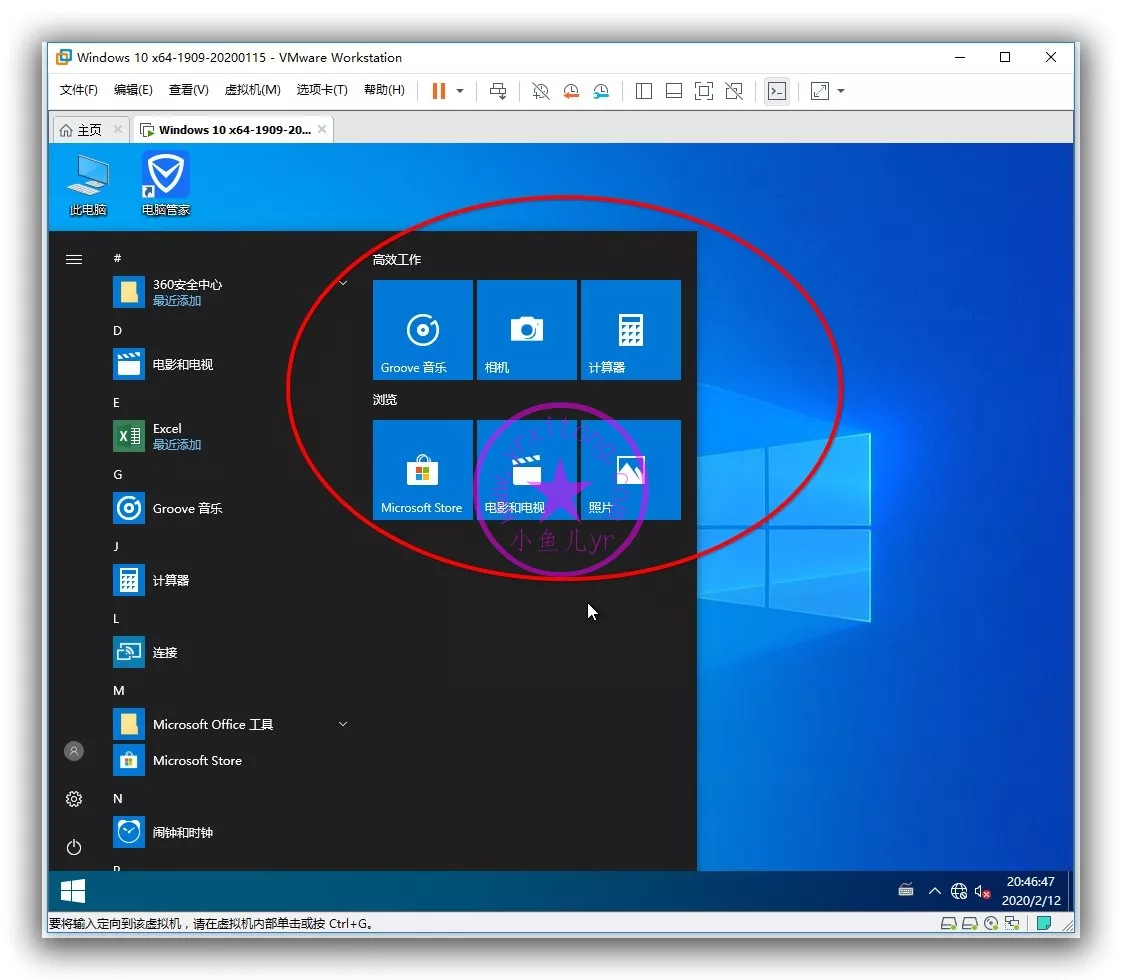Image resolution: width=1122 pixels, height=980 pixels.
Task: Click the power button in start menu
Action: tap(74, 847)
